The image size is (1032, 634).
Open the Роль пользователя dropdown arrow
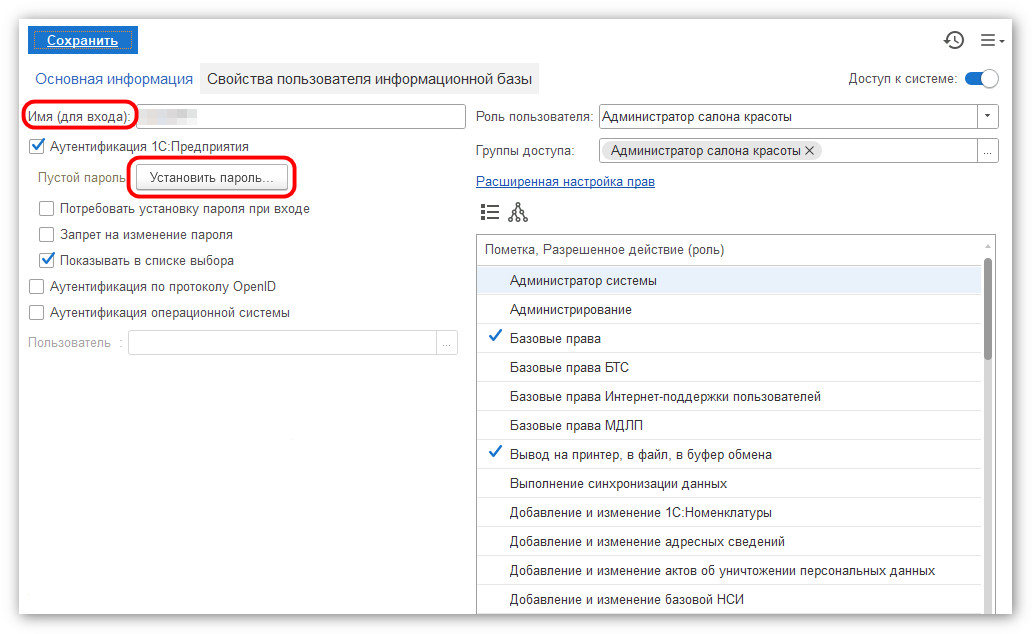(x=987, y=117)
